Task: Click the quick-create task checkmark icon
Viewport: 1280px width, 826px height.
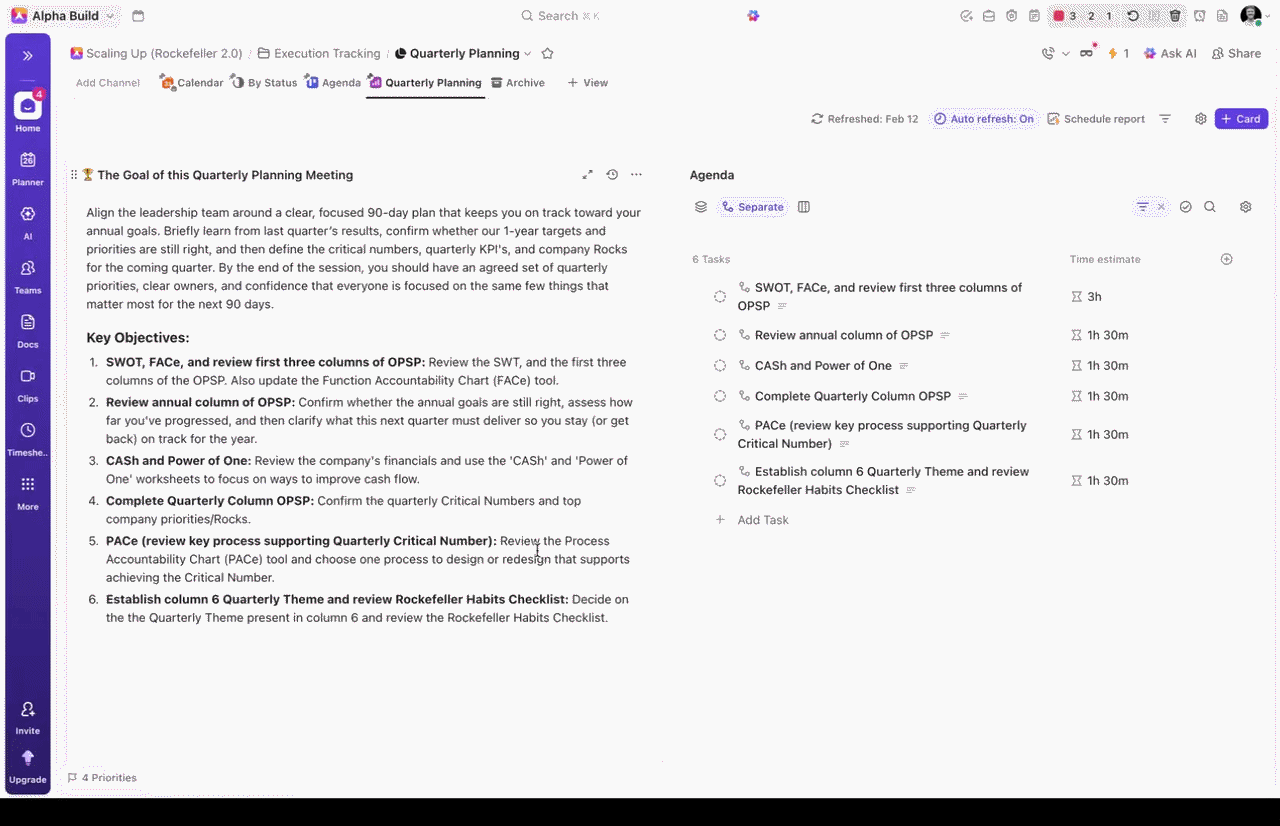Action: 966,16
